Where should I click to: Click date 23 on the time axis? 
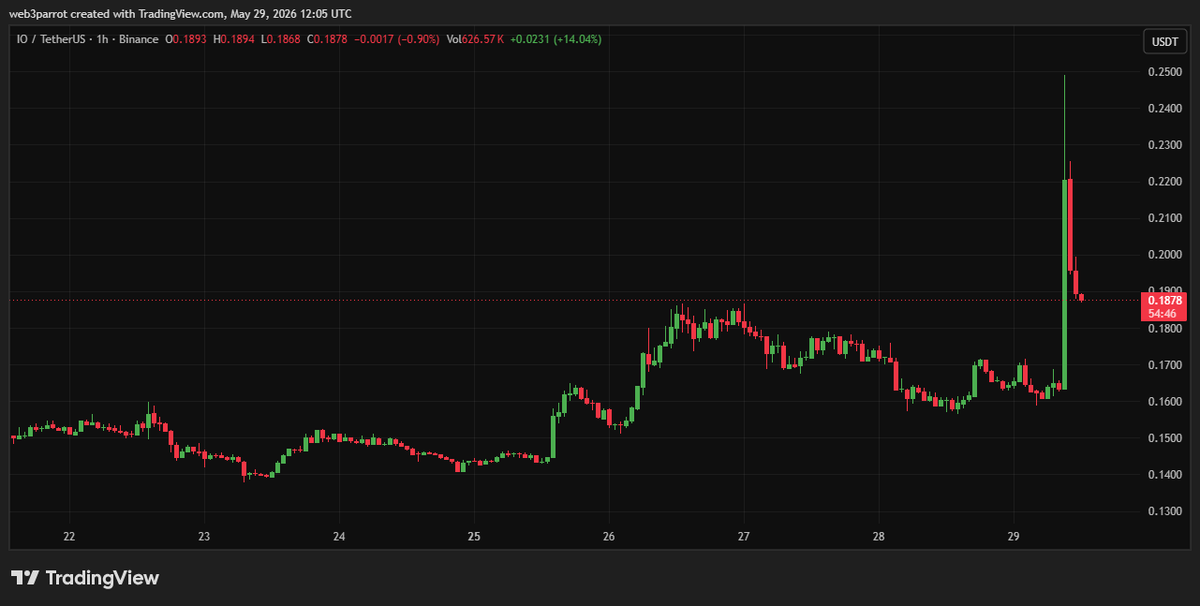click(x=204, y=536)
